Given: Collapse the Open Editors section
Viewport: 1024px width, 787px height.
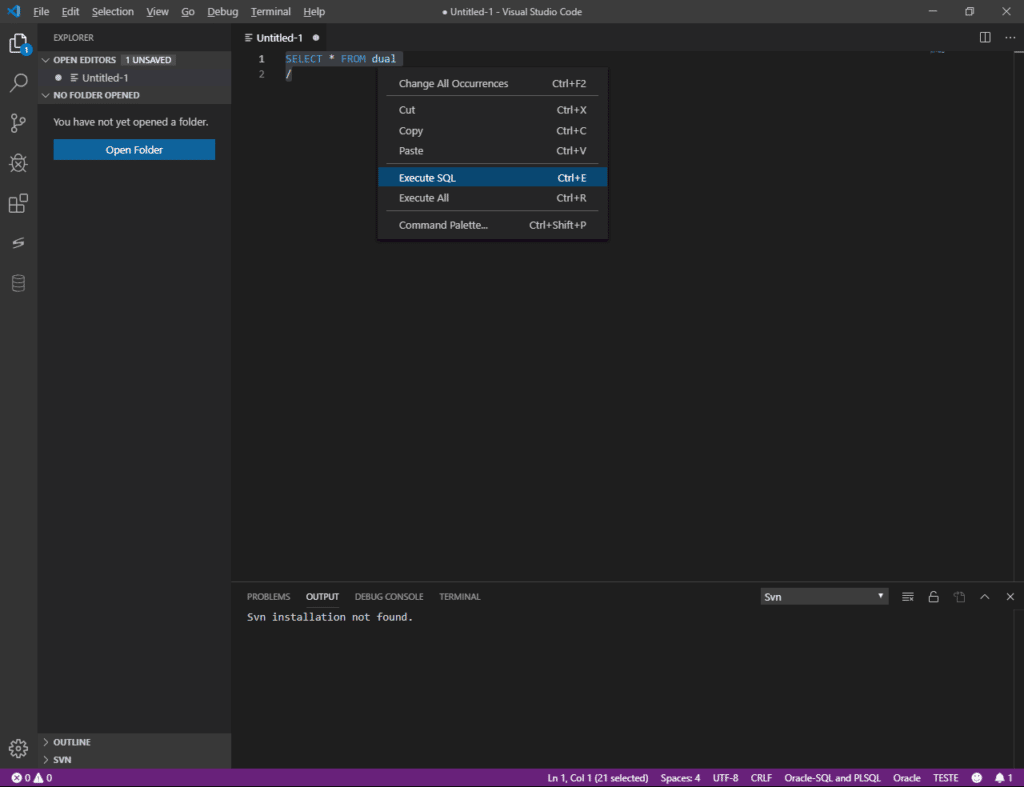Looking at the screenshot, I should [x=84, y=60].
